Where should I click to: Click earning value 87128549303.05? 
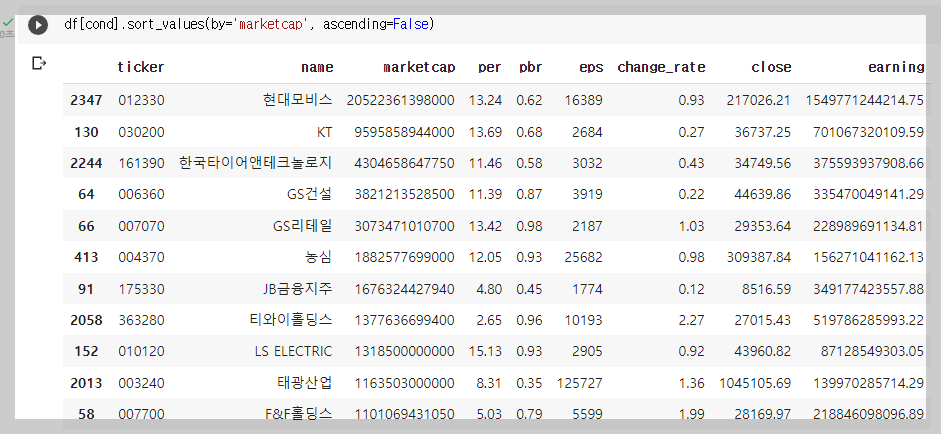(x=873, y=351)
